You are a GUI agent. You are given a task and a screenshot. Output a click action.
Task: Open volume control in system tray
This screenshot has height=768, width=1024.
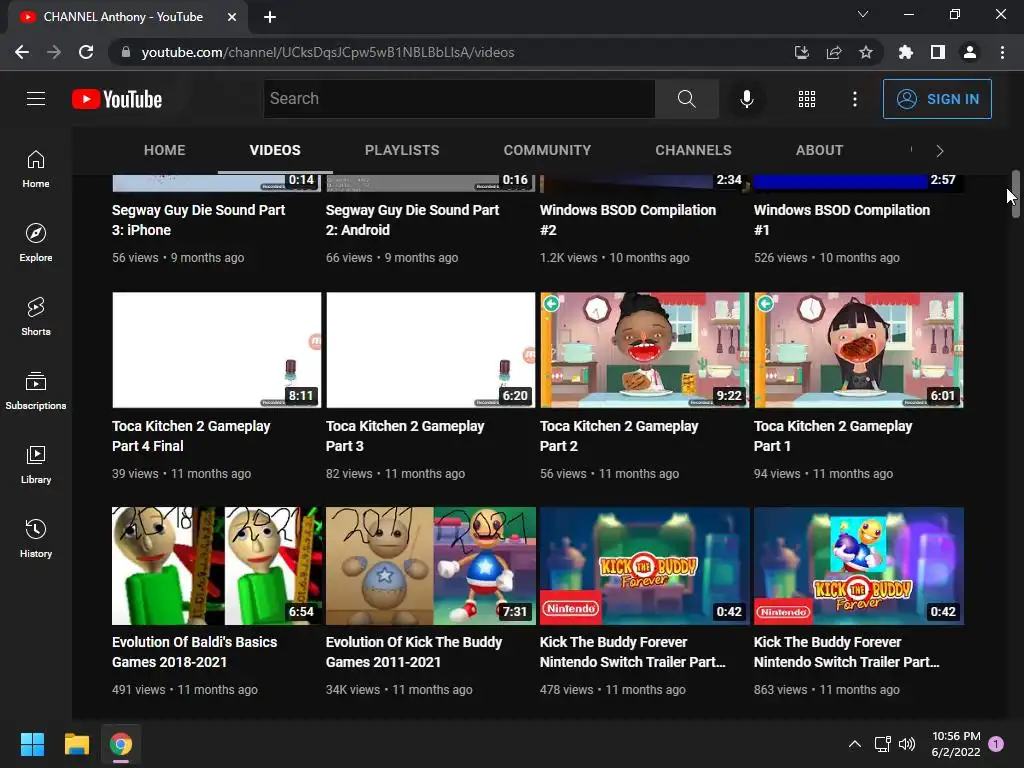(x=906, y=744)
